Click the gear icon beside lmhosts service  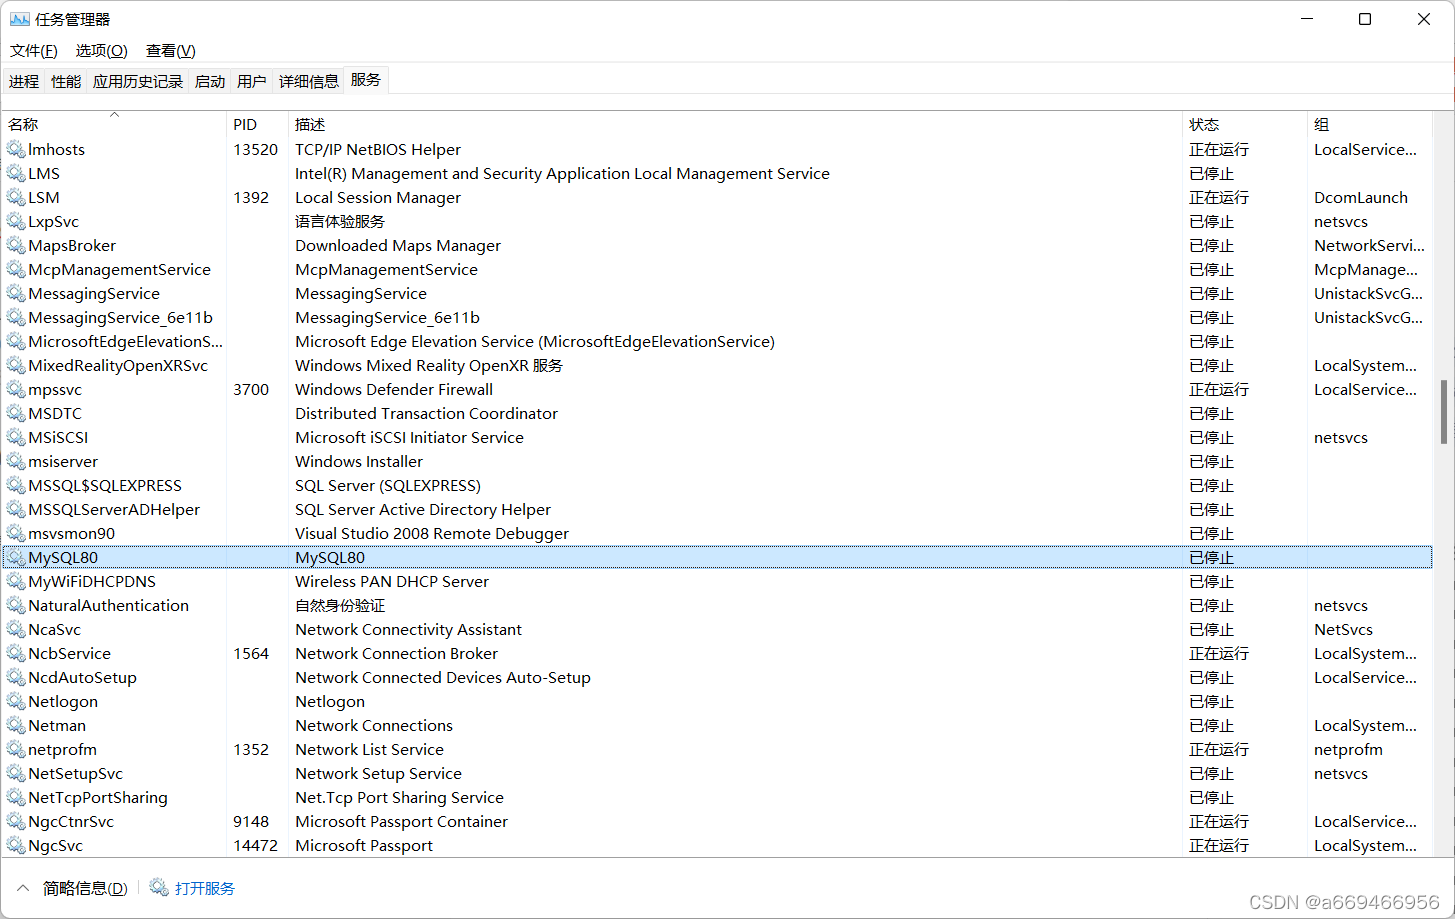(x=16, y=150)
